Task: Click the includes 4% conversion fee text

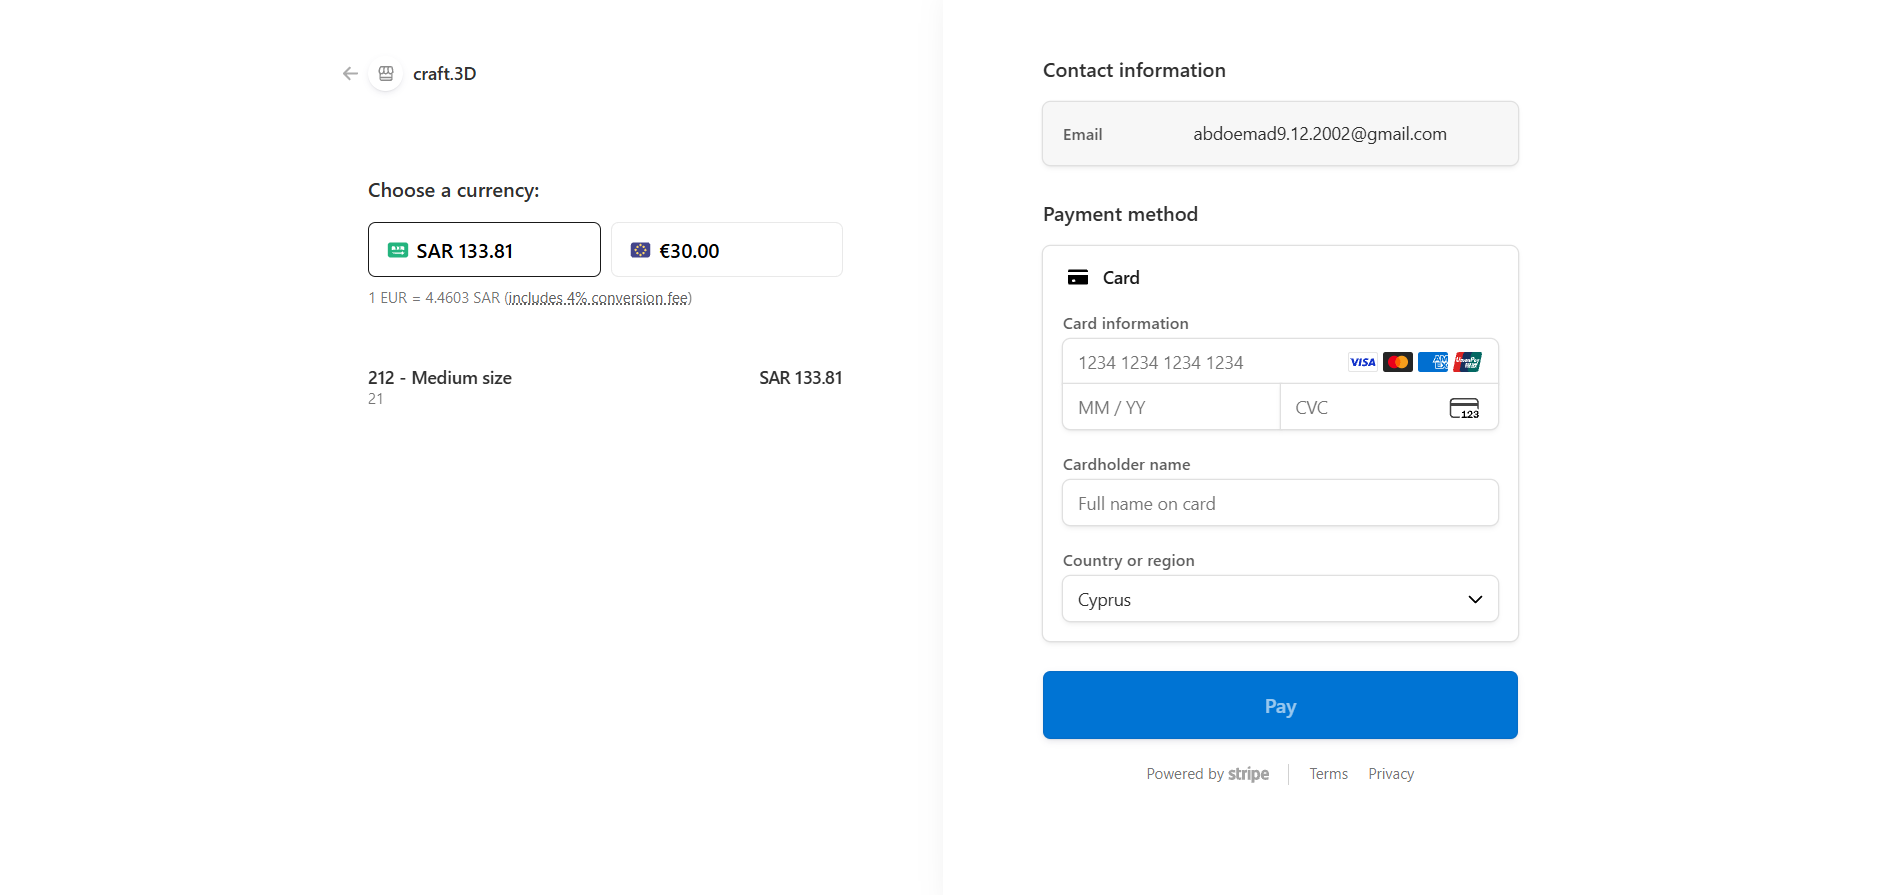Action: [599, 298]
